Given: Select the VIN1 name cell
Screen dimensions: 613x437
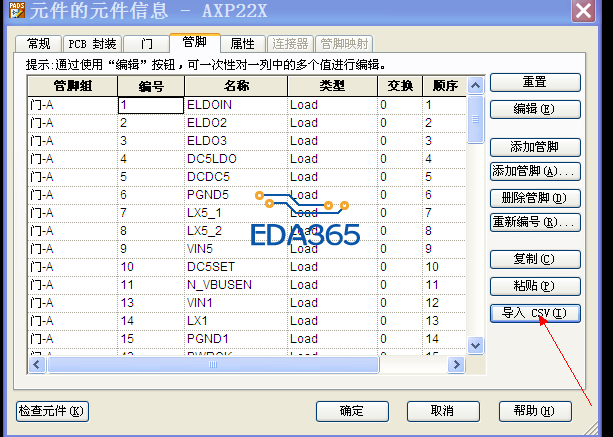Looking at the screenshot, I should pos(236,303).
